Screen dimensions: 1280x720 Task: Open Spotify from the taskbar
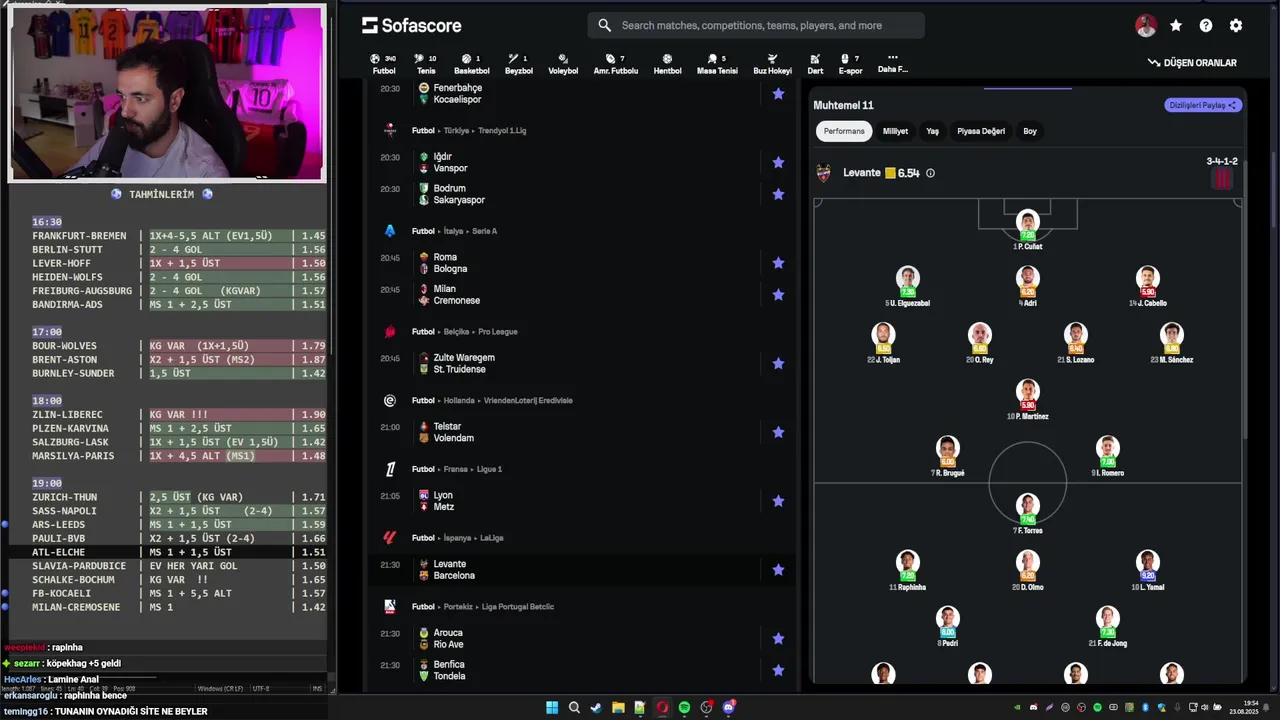pyautogui.click(x=684, y=707)
